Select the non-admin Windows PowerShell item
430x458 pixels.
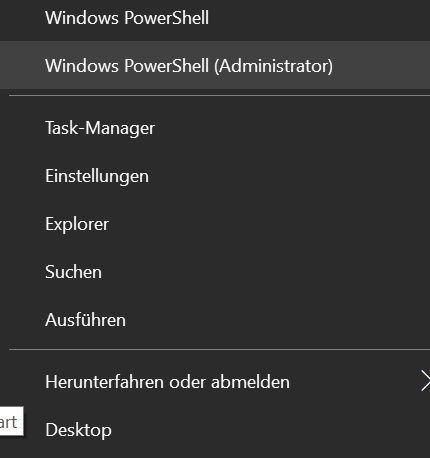(215, 18)
